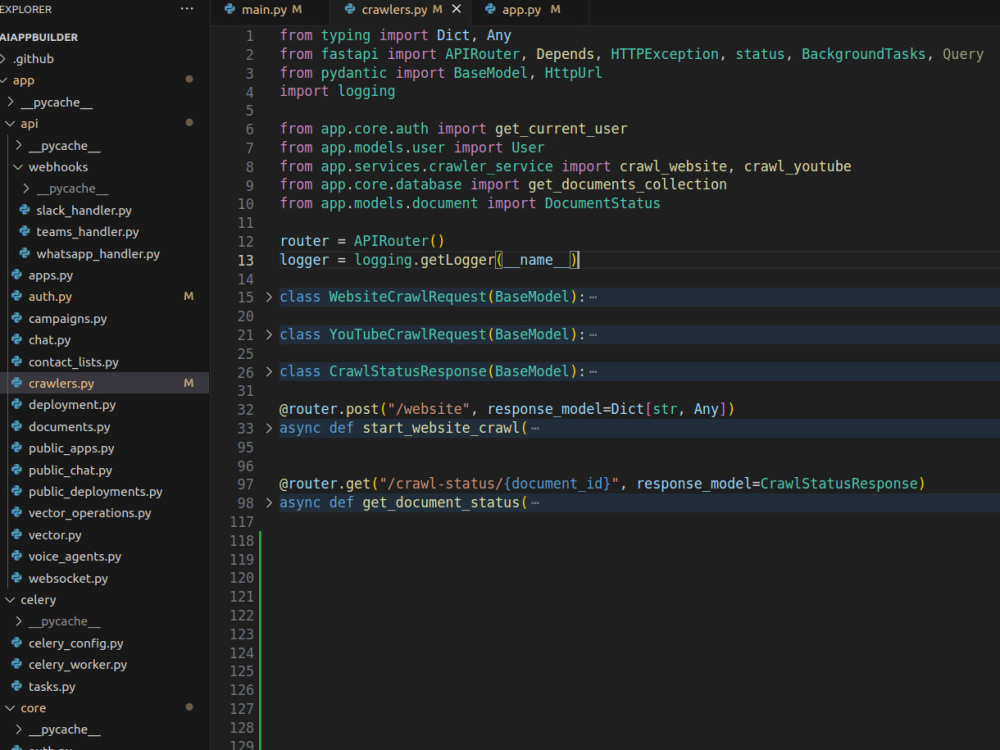Click 'DocumentStatus' on line 10
The width and height of the screenshot is (1000, 750).
(x=602, y=203)
